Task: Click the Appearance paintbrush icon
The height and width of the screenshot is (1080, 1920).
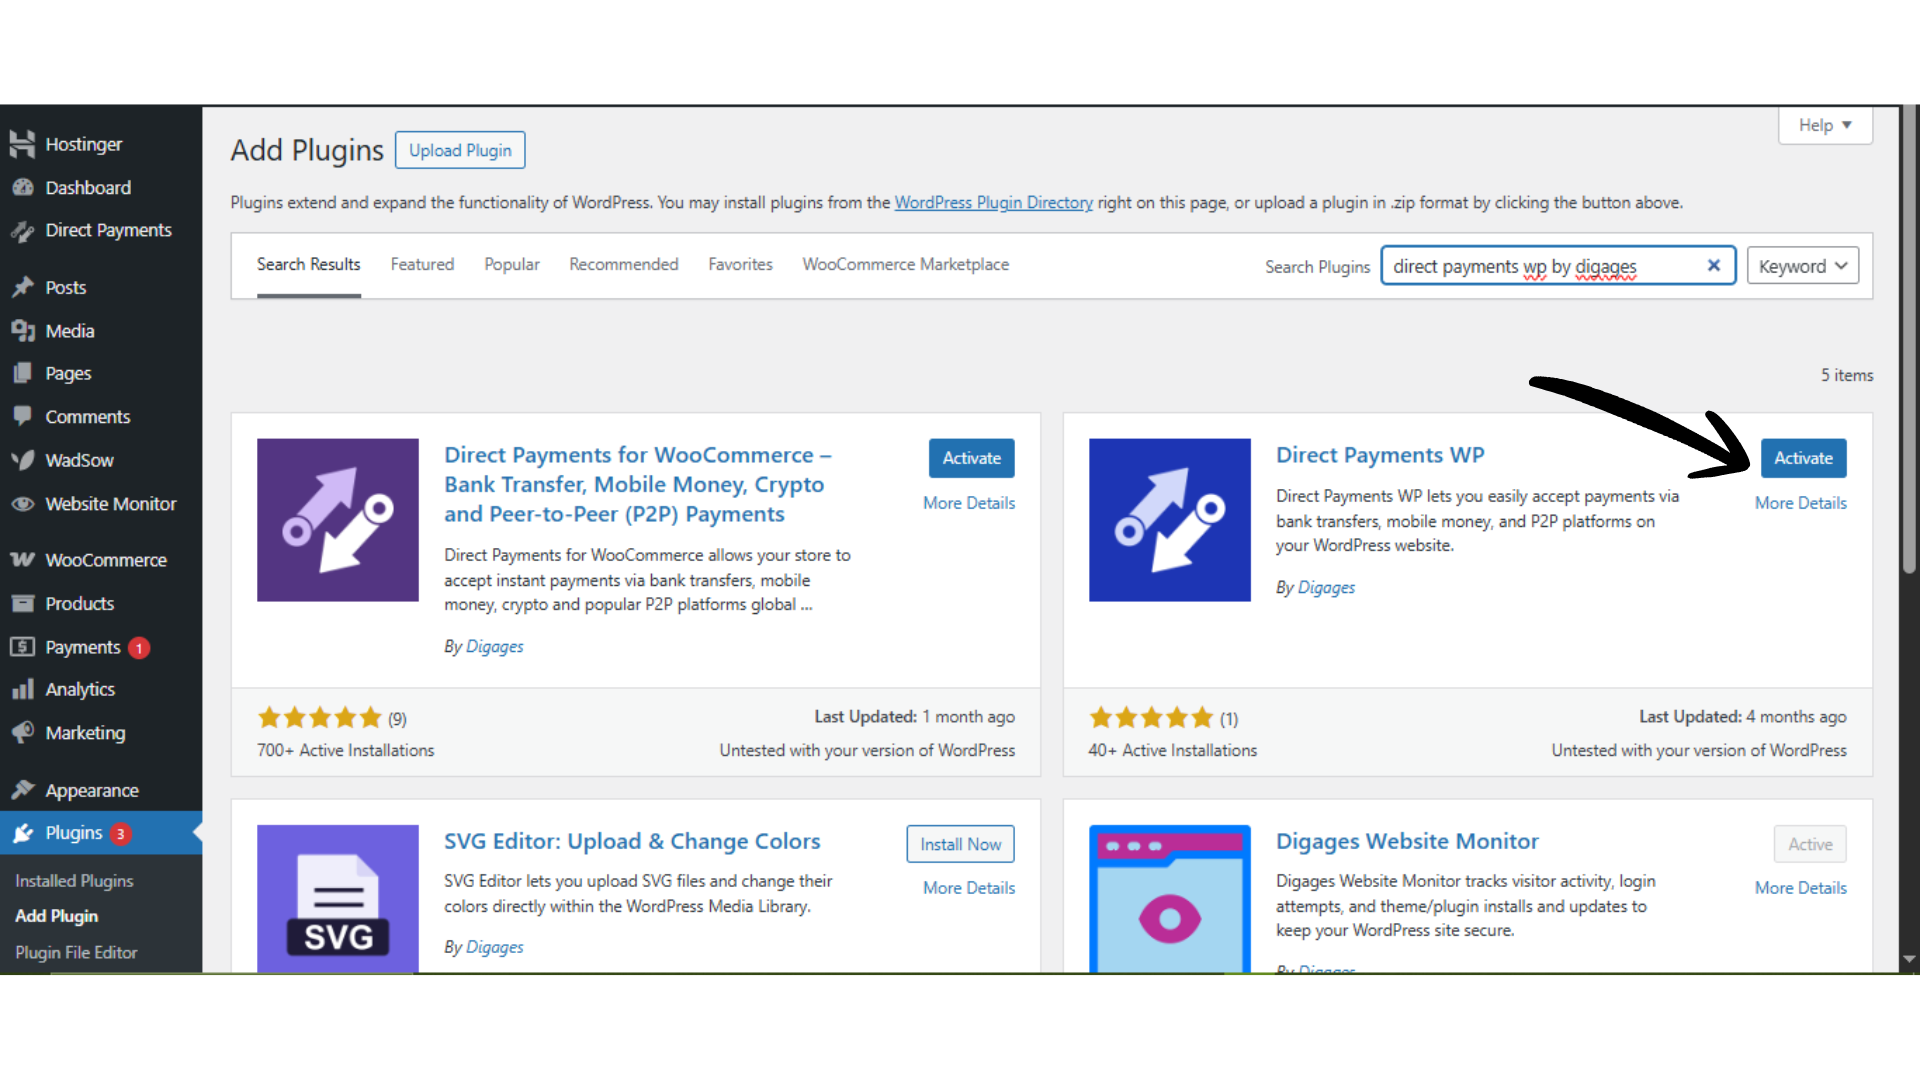Action: pos(22,789)
